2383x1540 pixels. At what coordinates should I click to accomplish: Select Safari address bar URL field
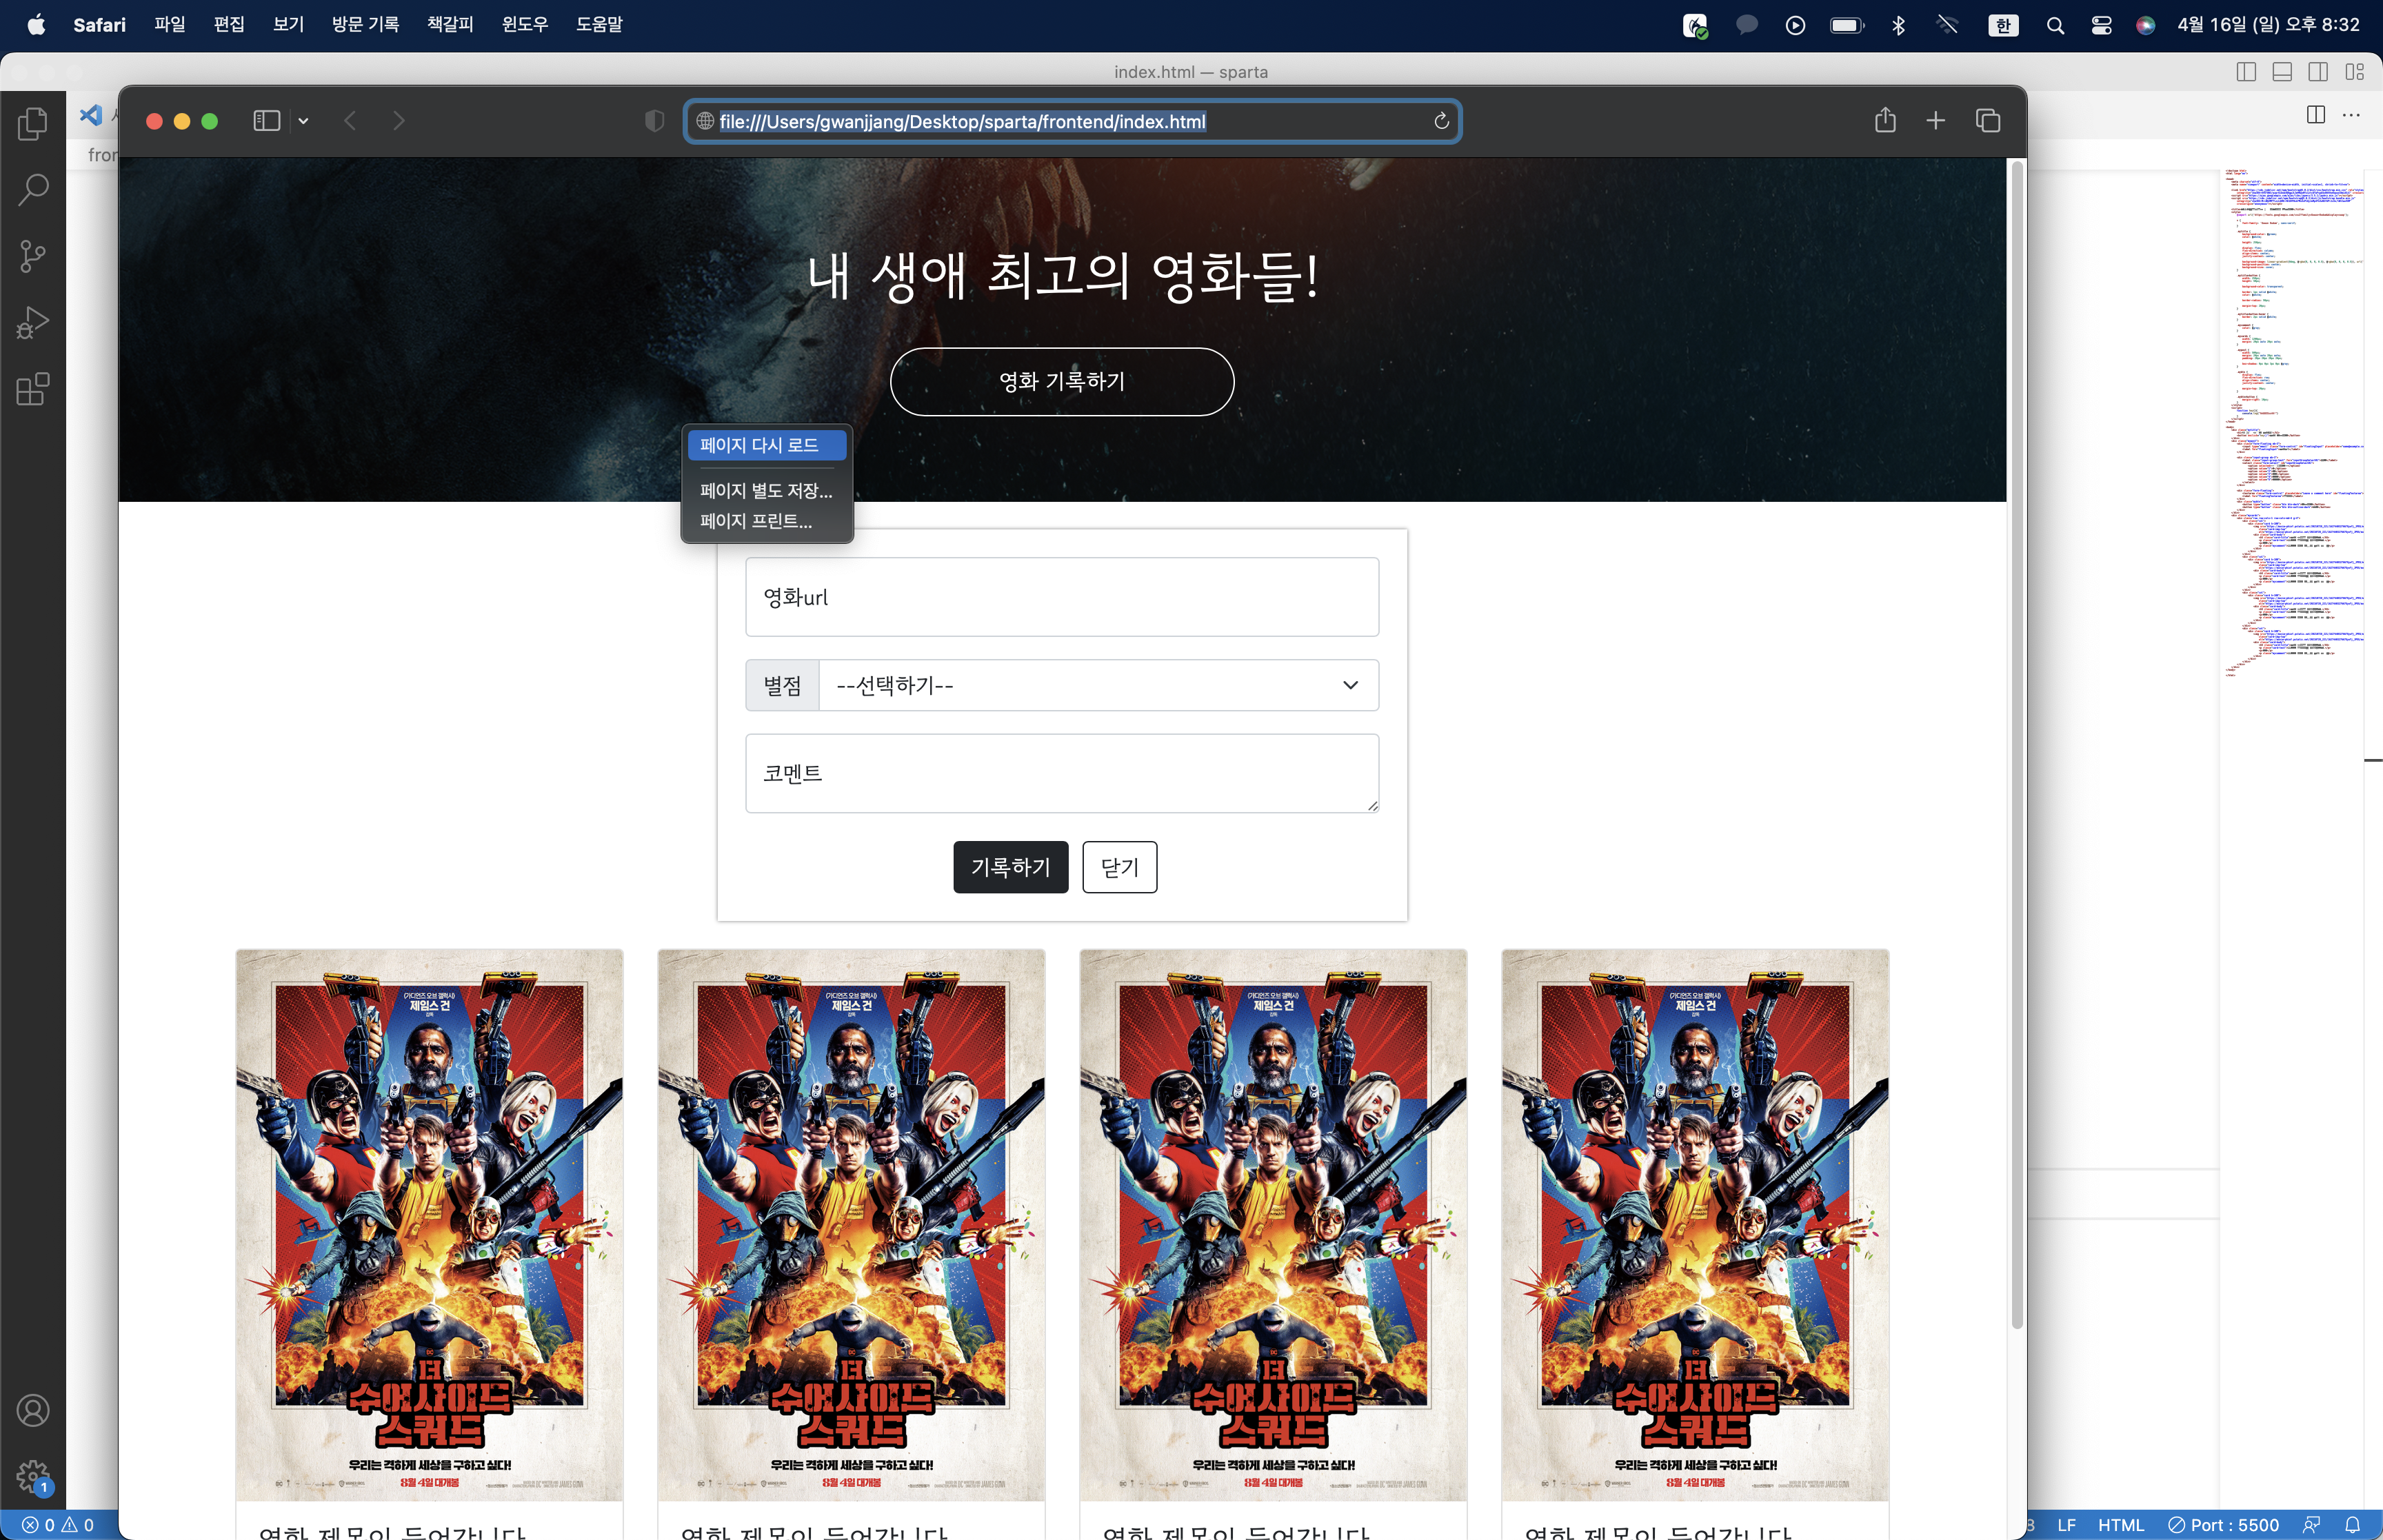[x=1072, y=121]
